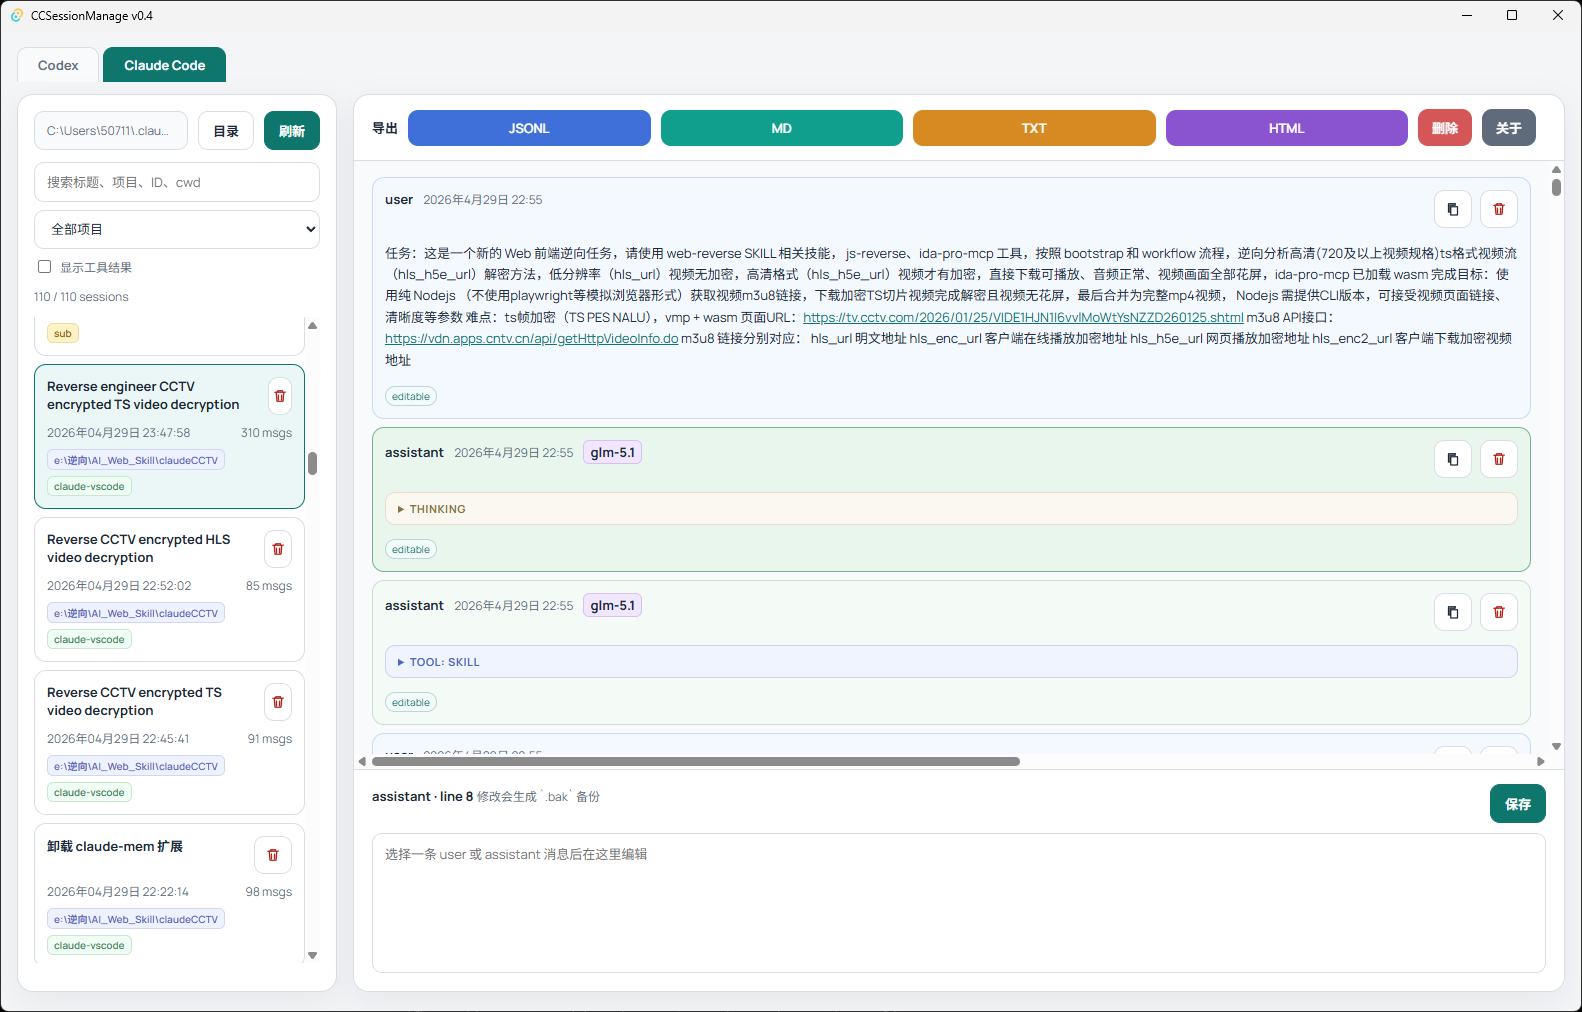This screenshot has height=1012, width=1582.
Task: Switch to the Claude Code tab
Action: [x=165, y=65]
